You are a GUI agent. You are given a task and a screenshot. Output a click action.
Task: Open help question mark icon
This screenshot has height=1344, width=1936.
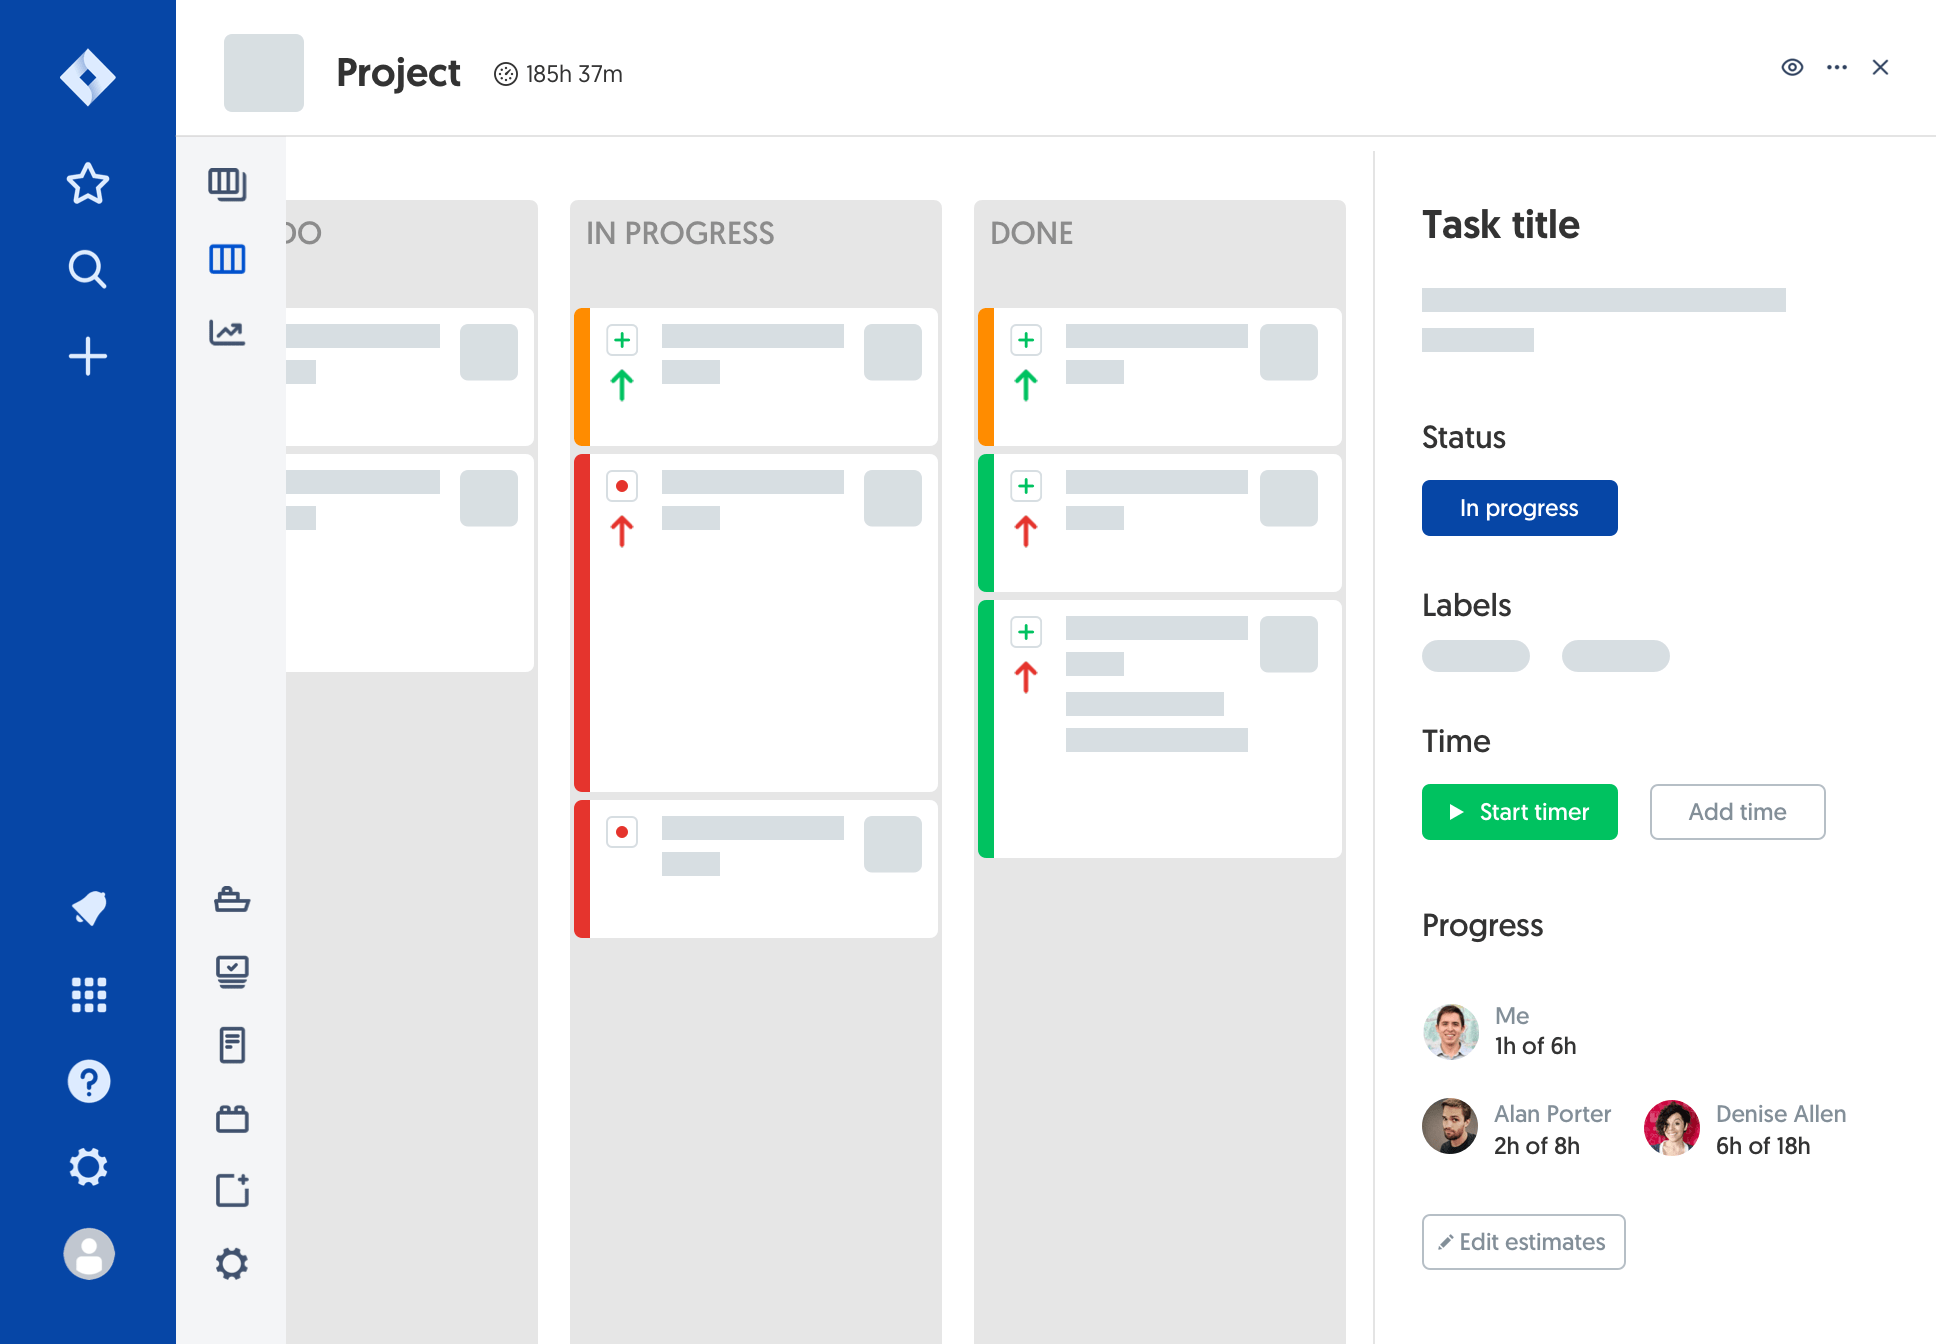89,1081
